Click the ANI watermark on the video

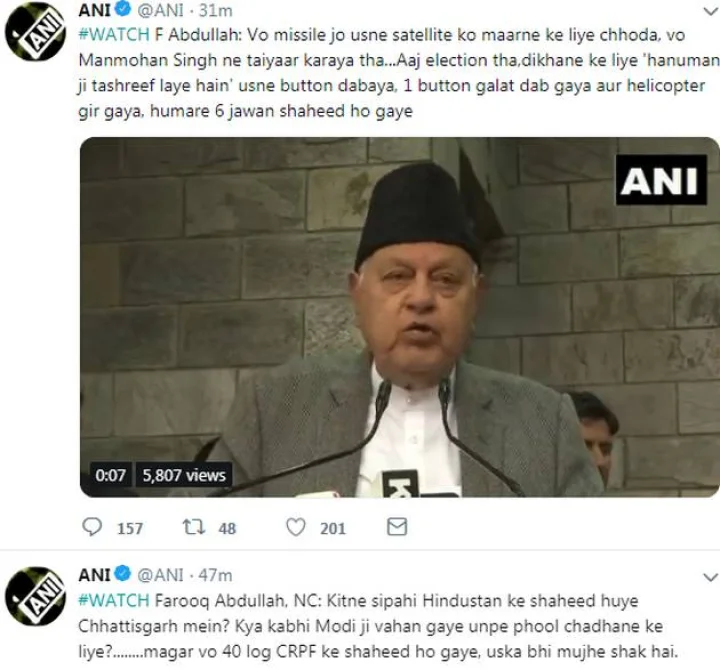[661, 180]
